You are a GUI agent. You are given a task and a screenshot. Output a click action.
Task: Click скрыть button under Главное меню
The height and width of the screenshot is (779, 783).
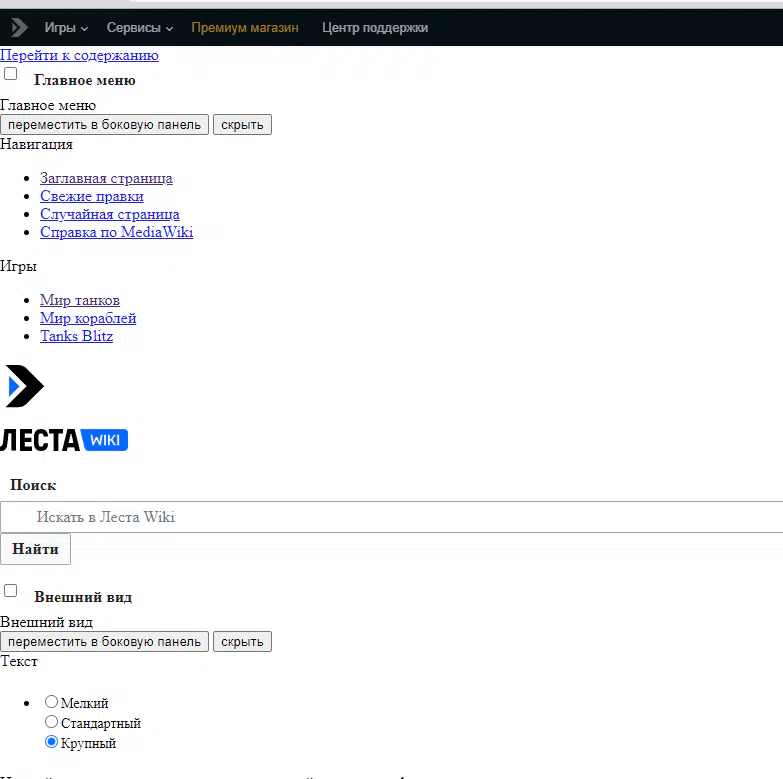coord(242,124)
